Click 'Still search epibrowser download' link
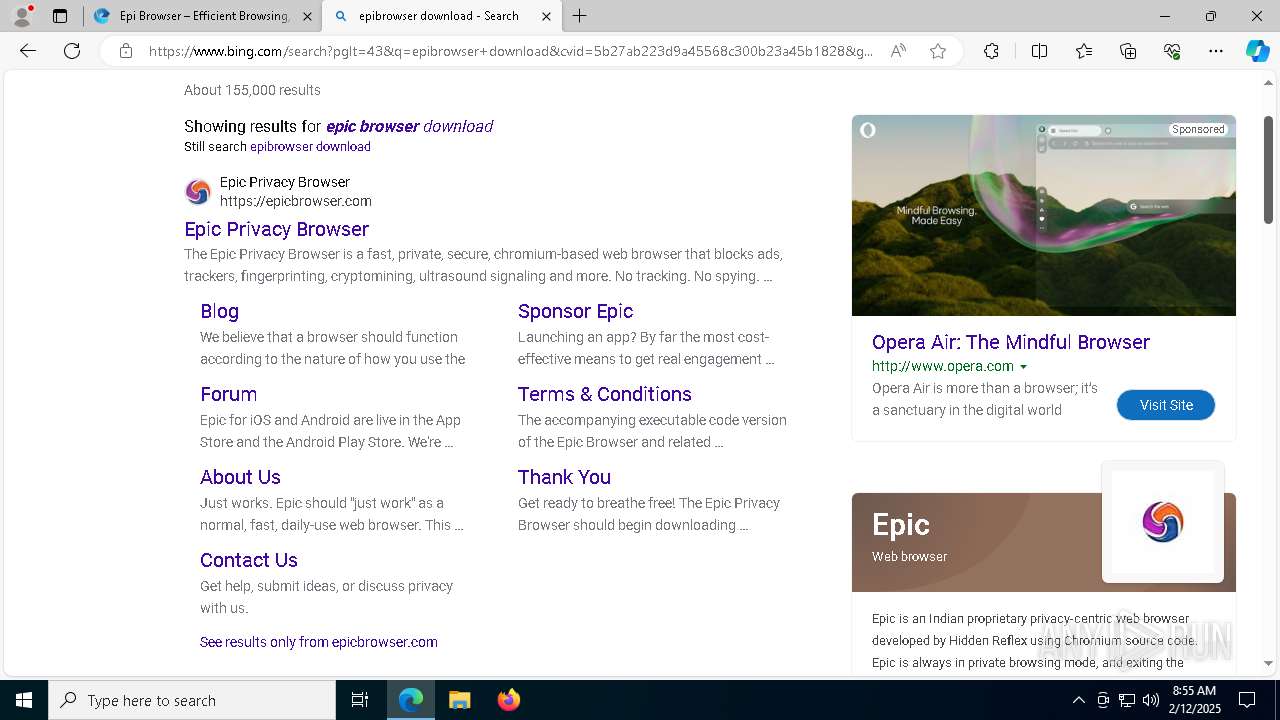The height and width of the screenshot is (720, 1280). 310,147
